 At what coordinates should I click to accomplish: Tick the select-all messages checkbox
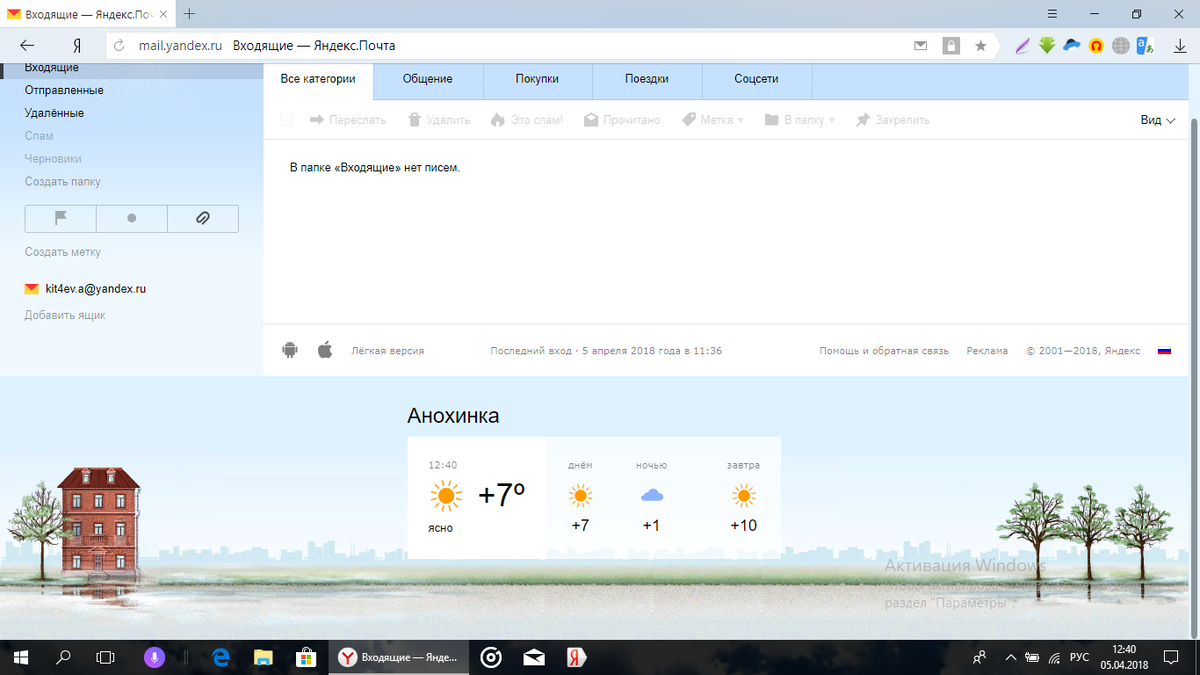287,120
